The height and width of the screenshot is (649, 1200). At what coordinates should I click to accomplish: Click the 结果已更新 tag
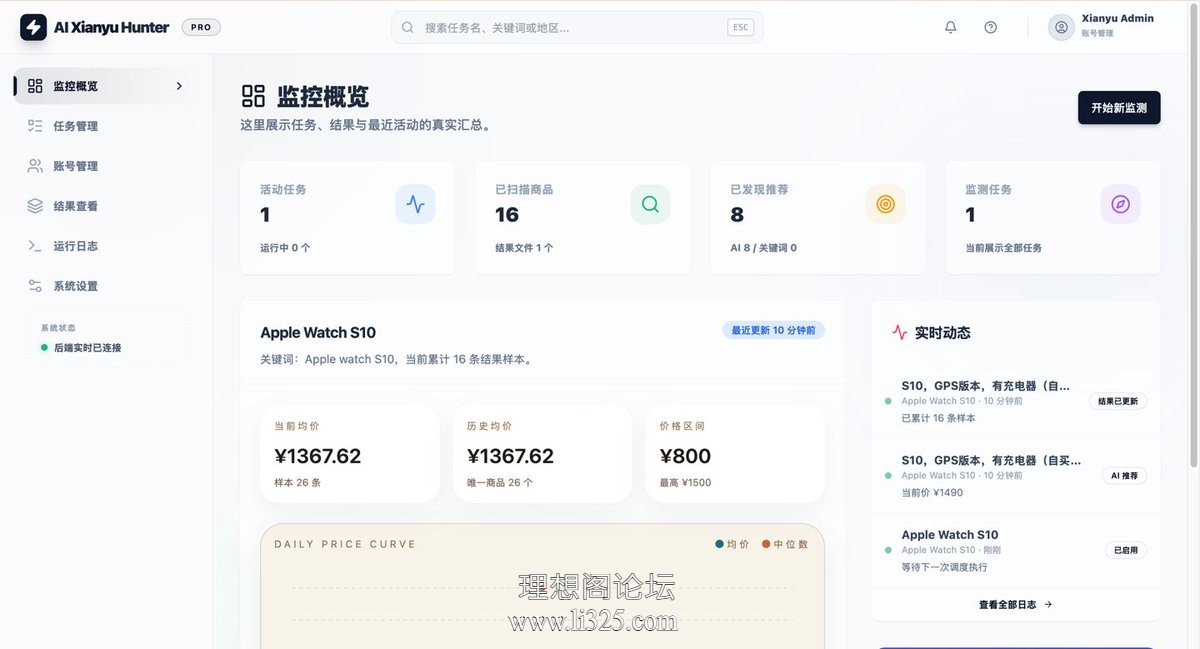1118,402
